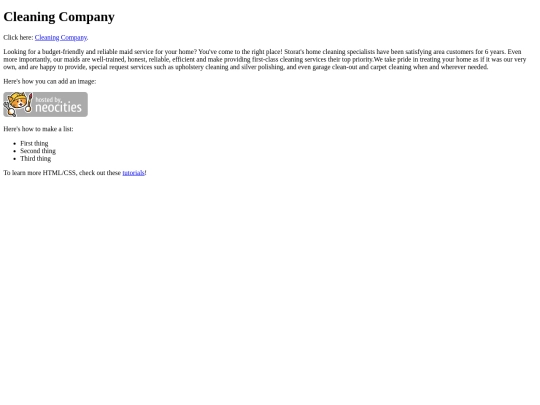
Task: Click the hosted by neocities badge image
Action: 45,104
